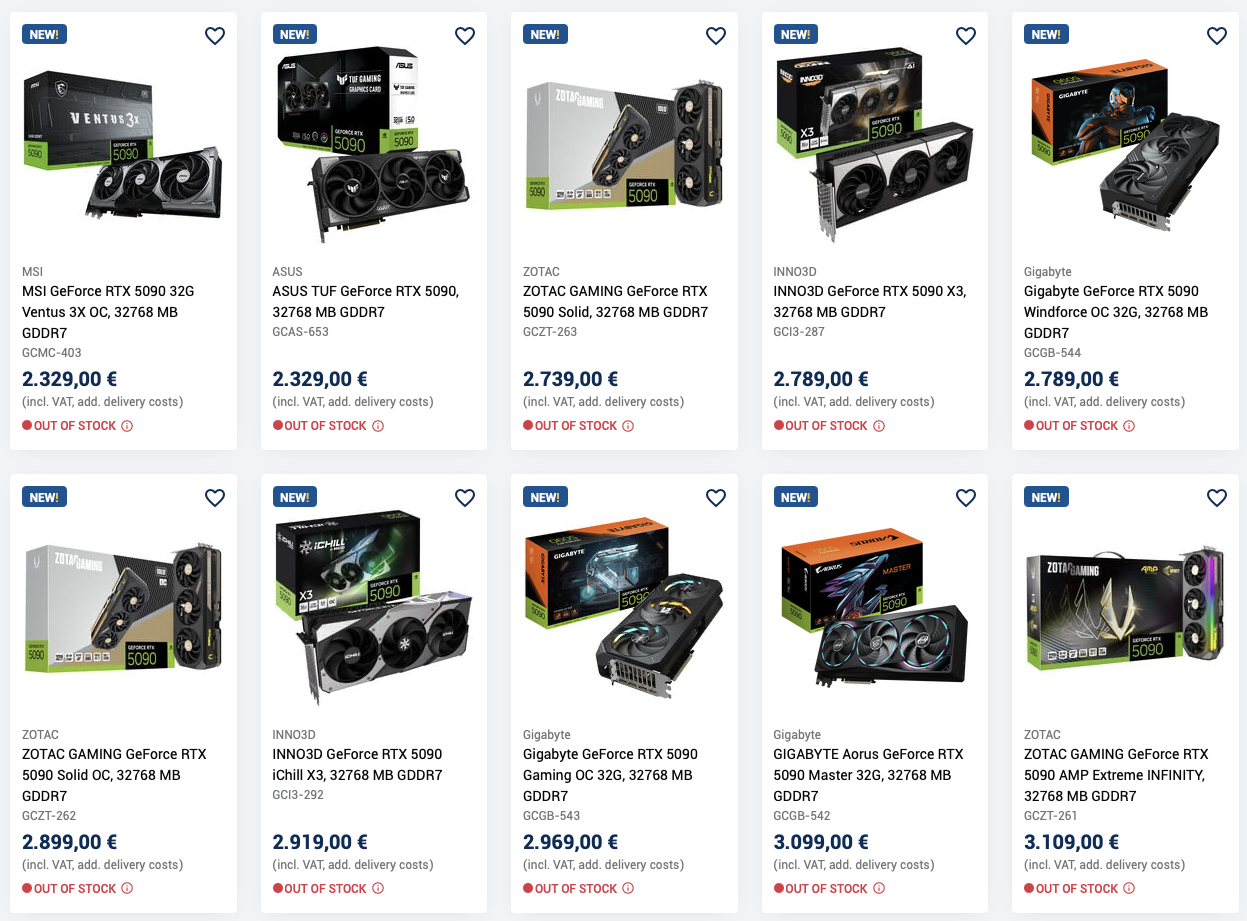Add MSI Ventus 3X OC to wishlist
The width and height of the screenshot is (1247, 921).
point(215,36)
